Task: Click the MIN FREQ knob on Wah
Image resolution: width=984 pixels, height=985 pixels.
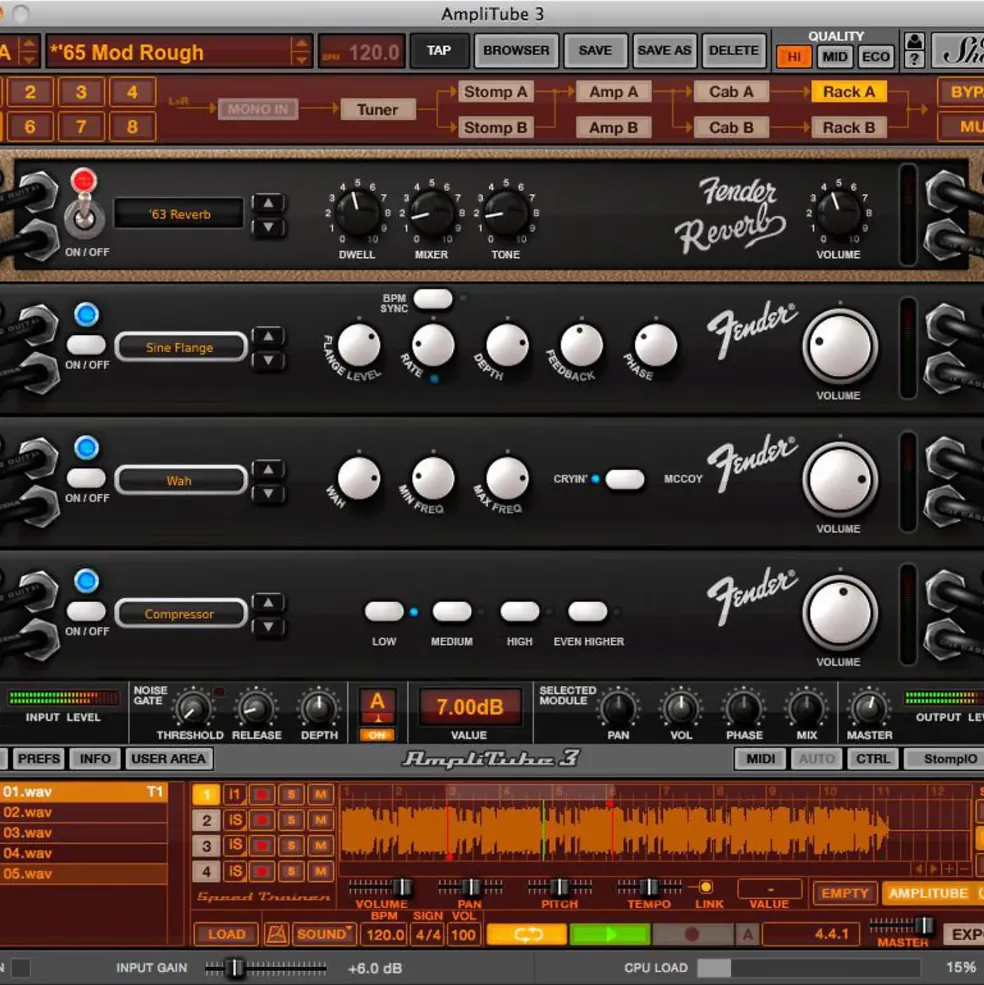Action: point(433,478)
